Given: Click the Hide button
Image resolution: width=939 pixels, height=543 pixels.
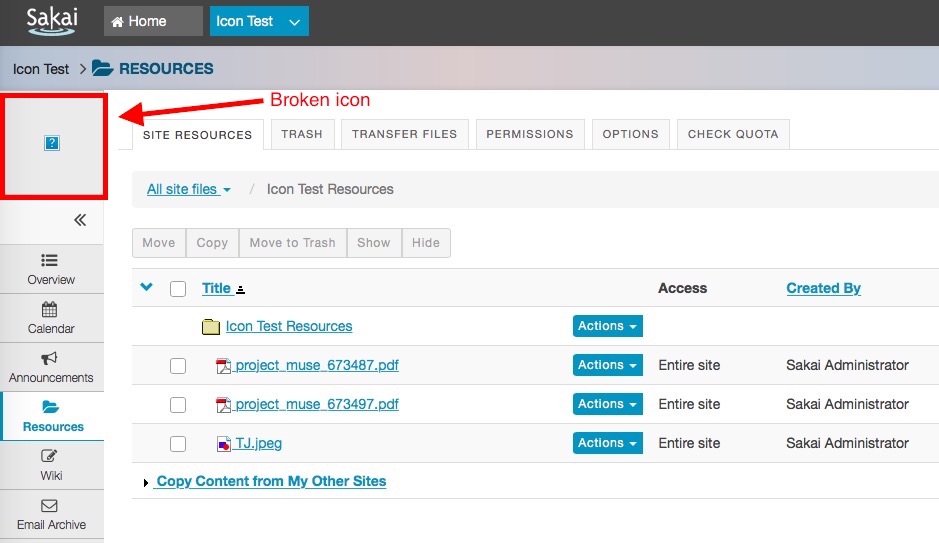Looking at the screenshot, I should [x=426, y=242].
